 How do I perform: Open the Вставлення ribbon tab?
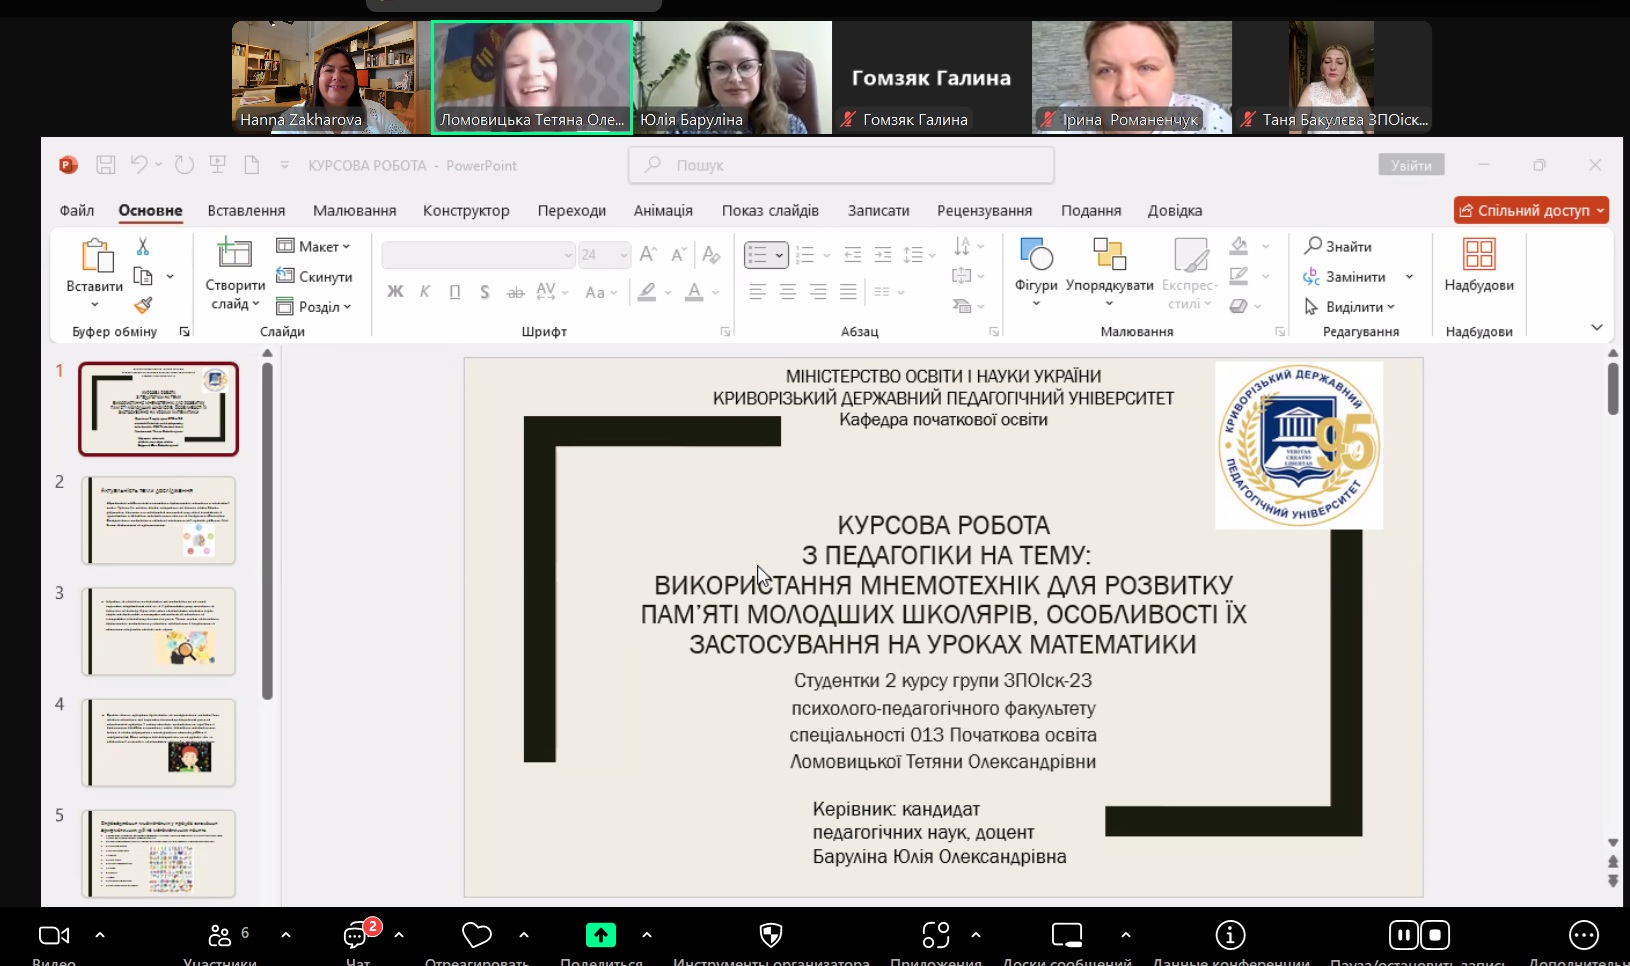[246, 210]
